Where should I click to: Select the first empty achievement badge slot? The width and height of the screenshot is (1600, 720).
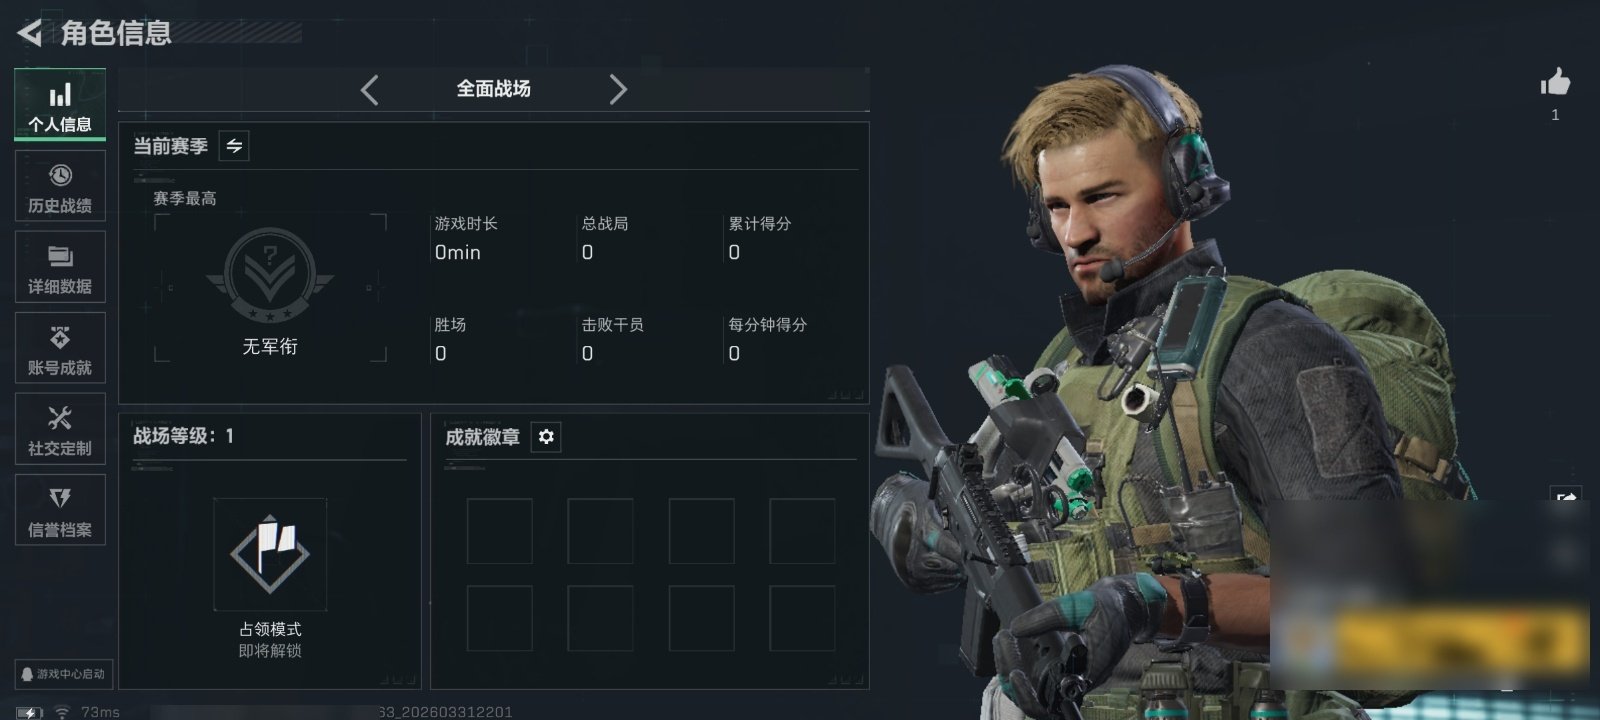click(x=500, y=531)
